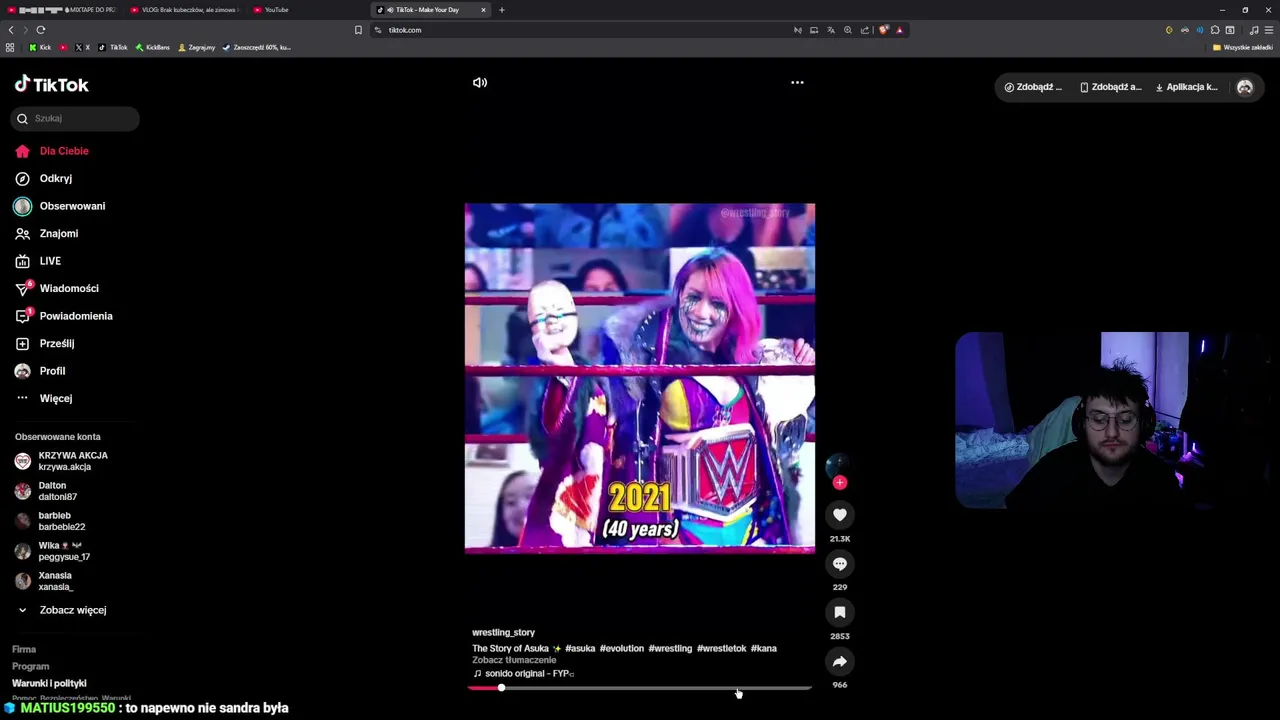Click Zobacz tłumaczenie translation link
Viewport: 1280px width, 720px height.
pyautogui.click(x=514, y=660)
